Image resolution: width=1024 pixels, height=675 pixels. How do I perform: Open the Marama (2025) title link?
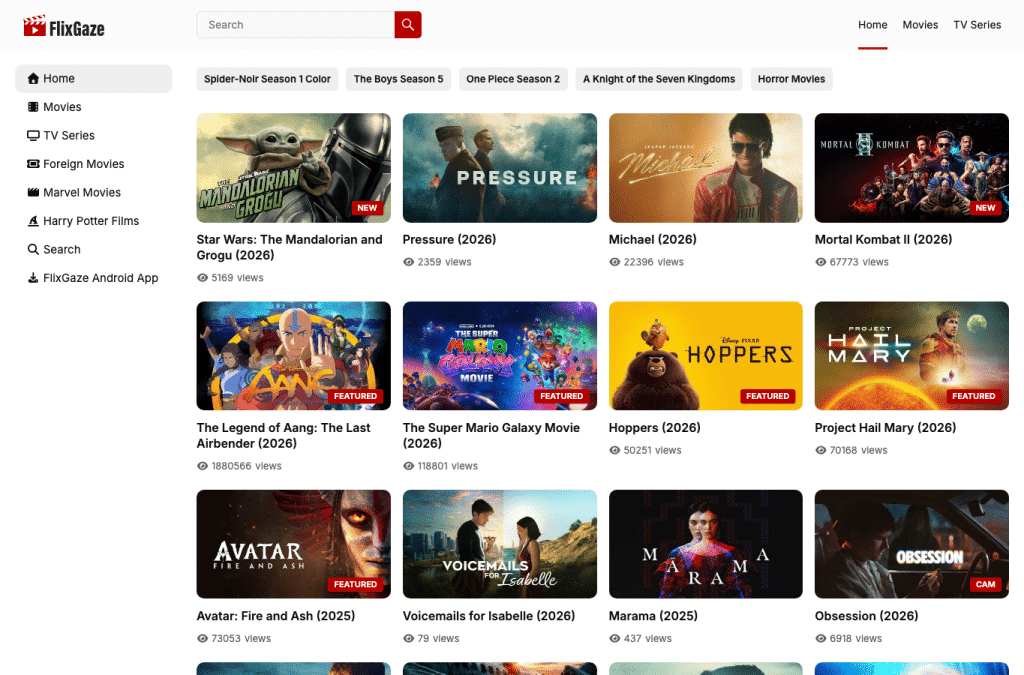tap(653, 616)
